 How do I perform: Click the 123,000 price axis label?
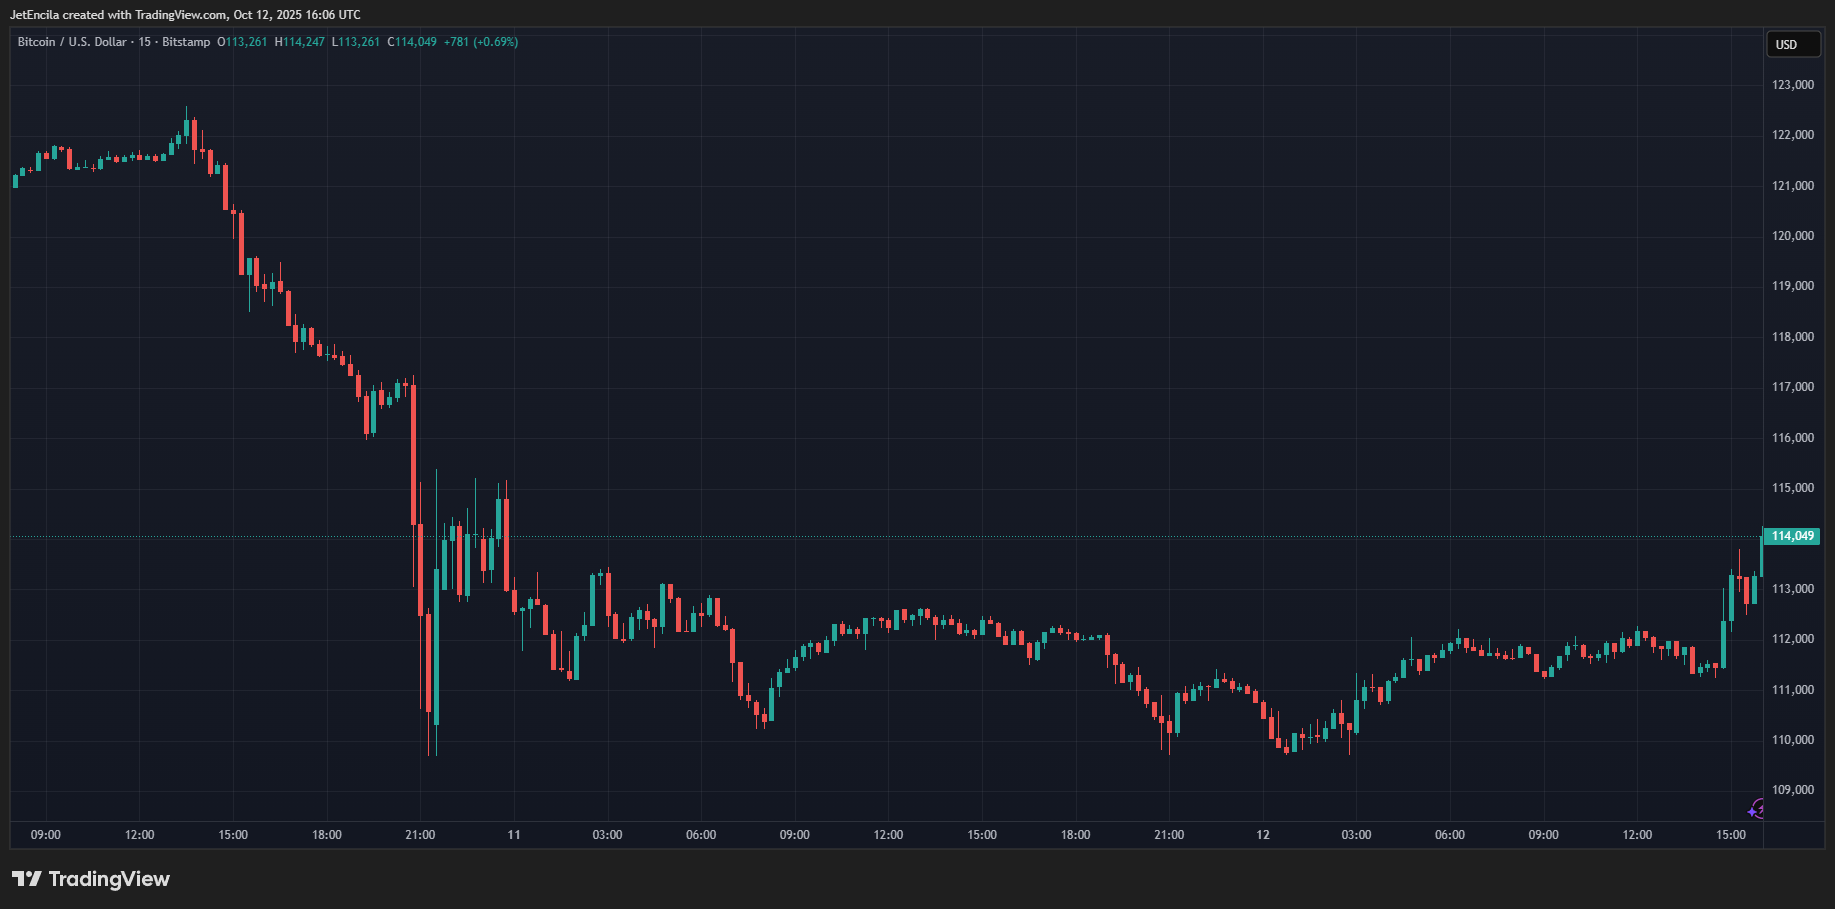click(x=1793, y=85)
